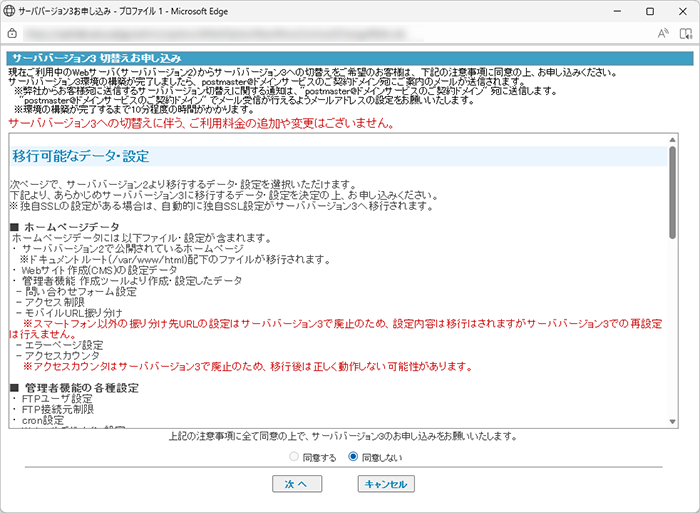
Task: Click the 同意する label text
Action: (319, 457)
